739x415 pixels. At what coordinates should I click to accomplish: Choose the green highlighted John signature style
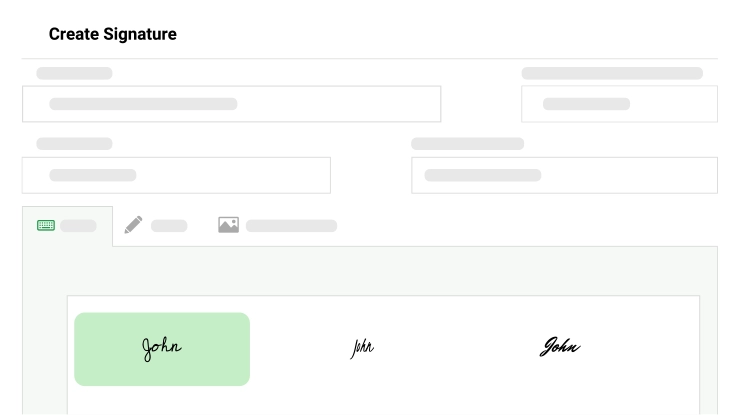(x=162, y=349)
